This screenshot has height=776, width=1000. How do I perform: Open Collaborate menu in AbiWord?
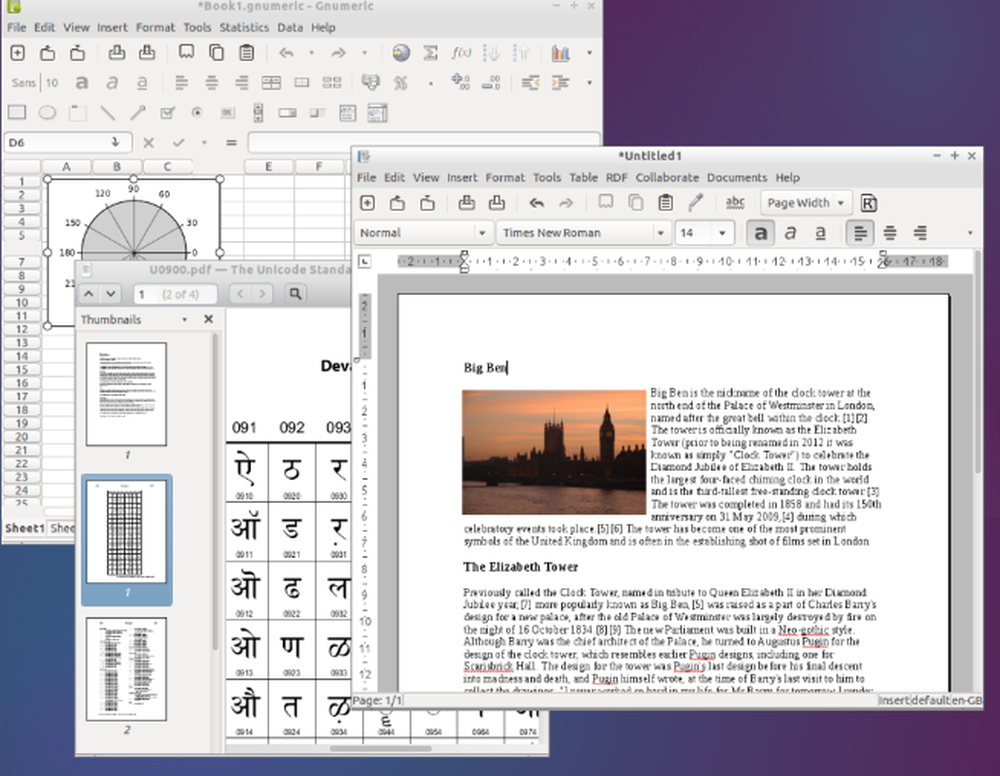click(x=667, y=177)
